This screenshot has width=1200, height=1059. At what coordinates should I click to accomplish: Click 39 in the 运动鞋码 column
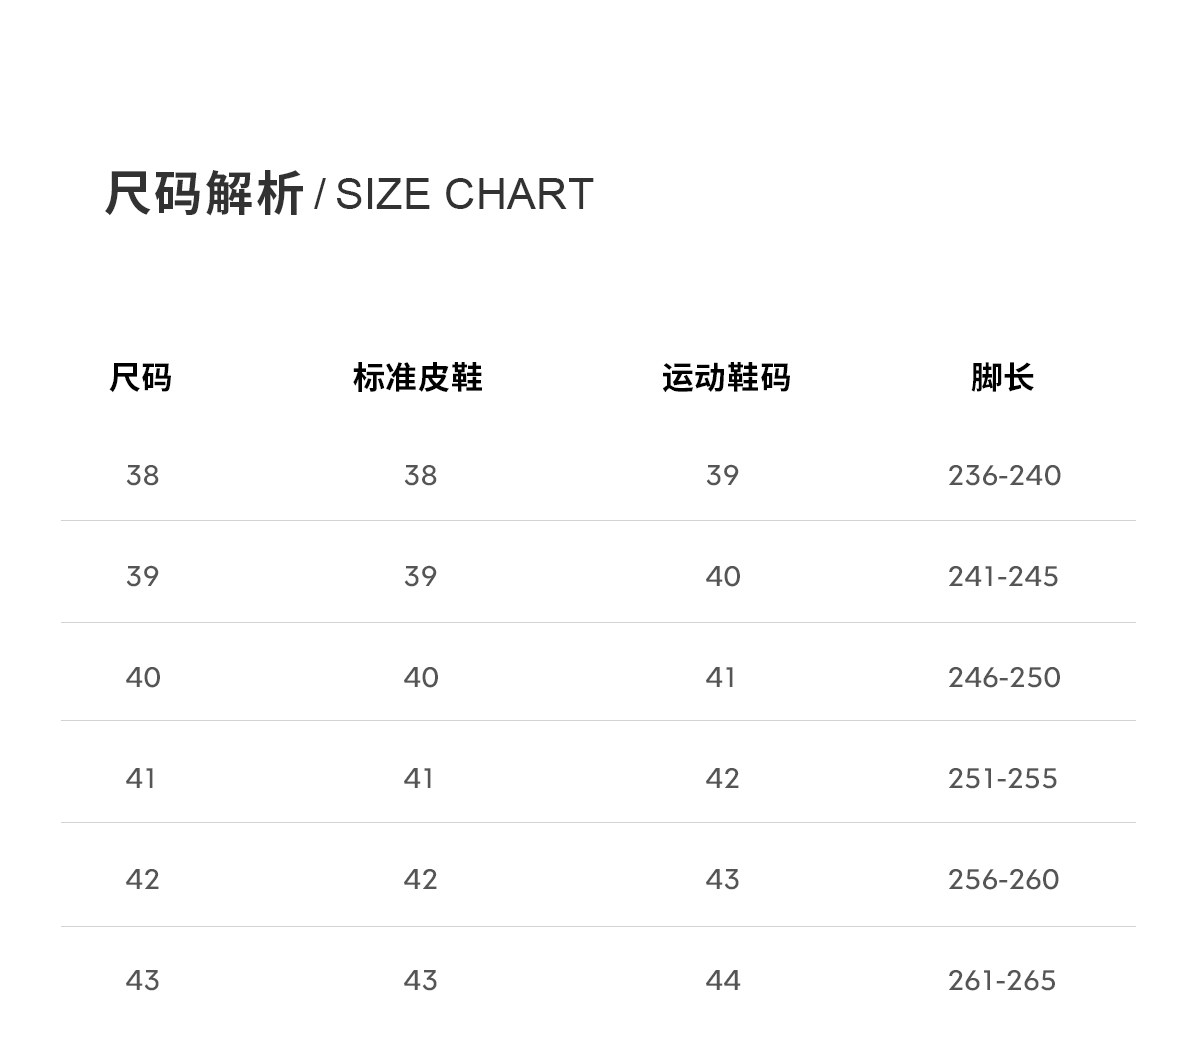(x=722, y=476)
